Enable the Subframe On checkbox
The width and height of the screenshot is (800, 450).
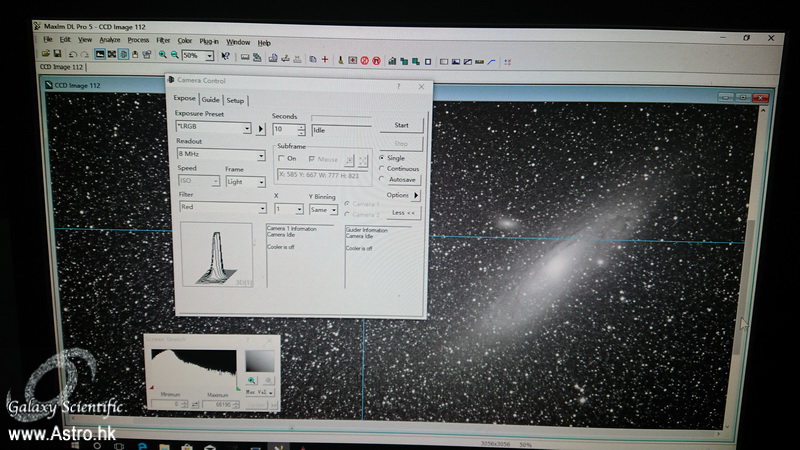[x=282, y=159]
